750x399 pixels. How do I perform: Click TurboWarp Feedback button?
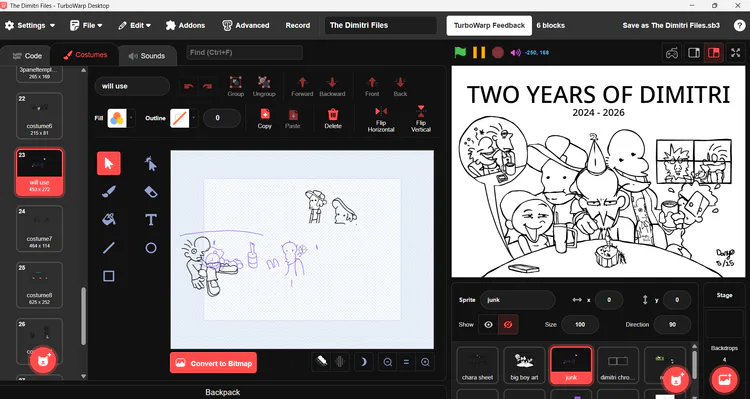(x=489, y=25)
